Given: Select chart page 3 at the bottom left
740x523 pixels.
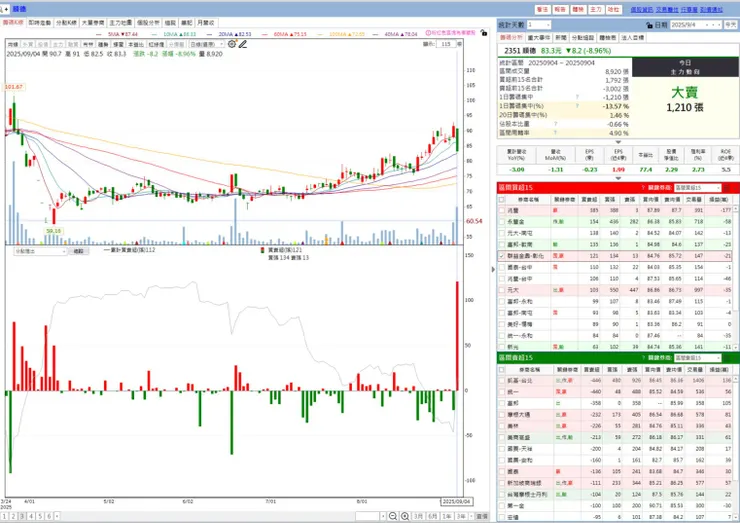Looking at the screenshot, I should pyautogui.click(x=22, y=516).
